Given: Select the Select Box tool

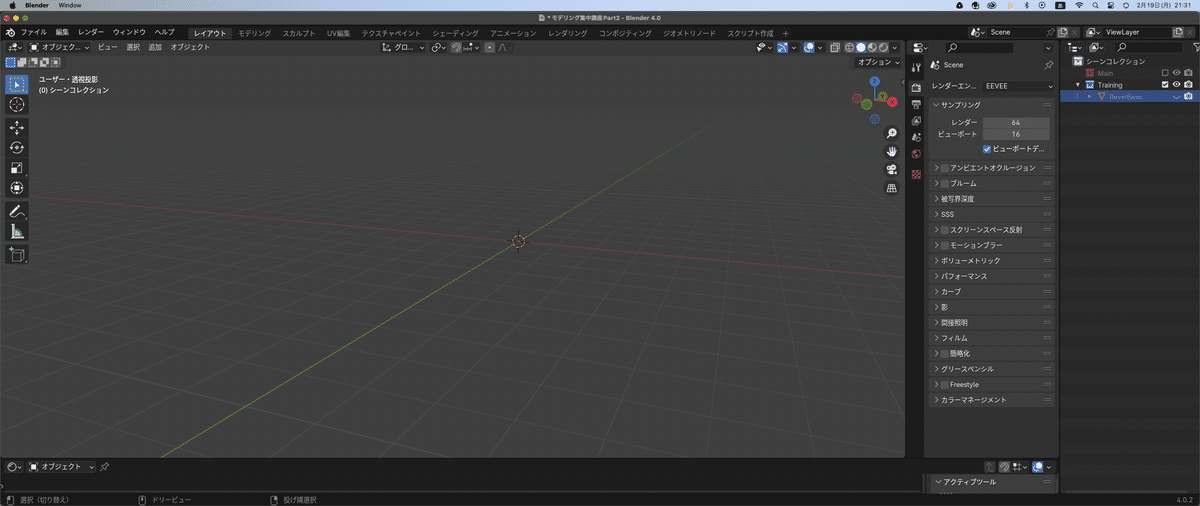Looking at the screenshot, I should pos(17,85).
